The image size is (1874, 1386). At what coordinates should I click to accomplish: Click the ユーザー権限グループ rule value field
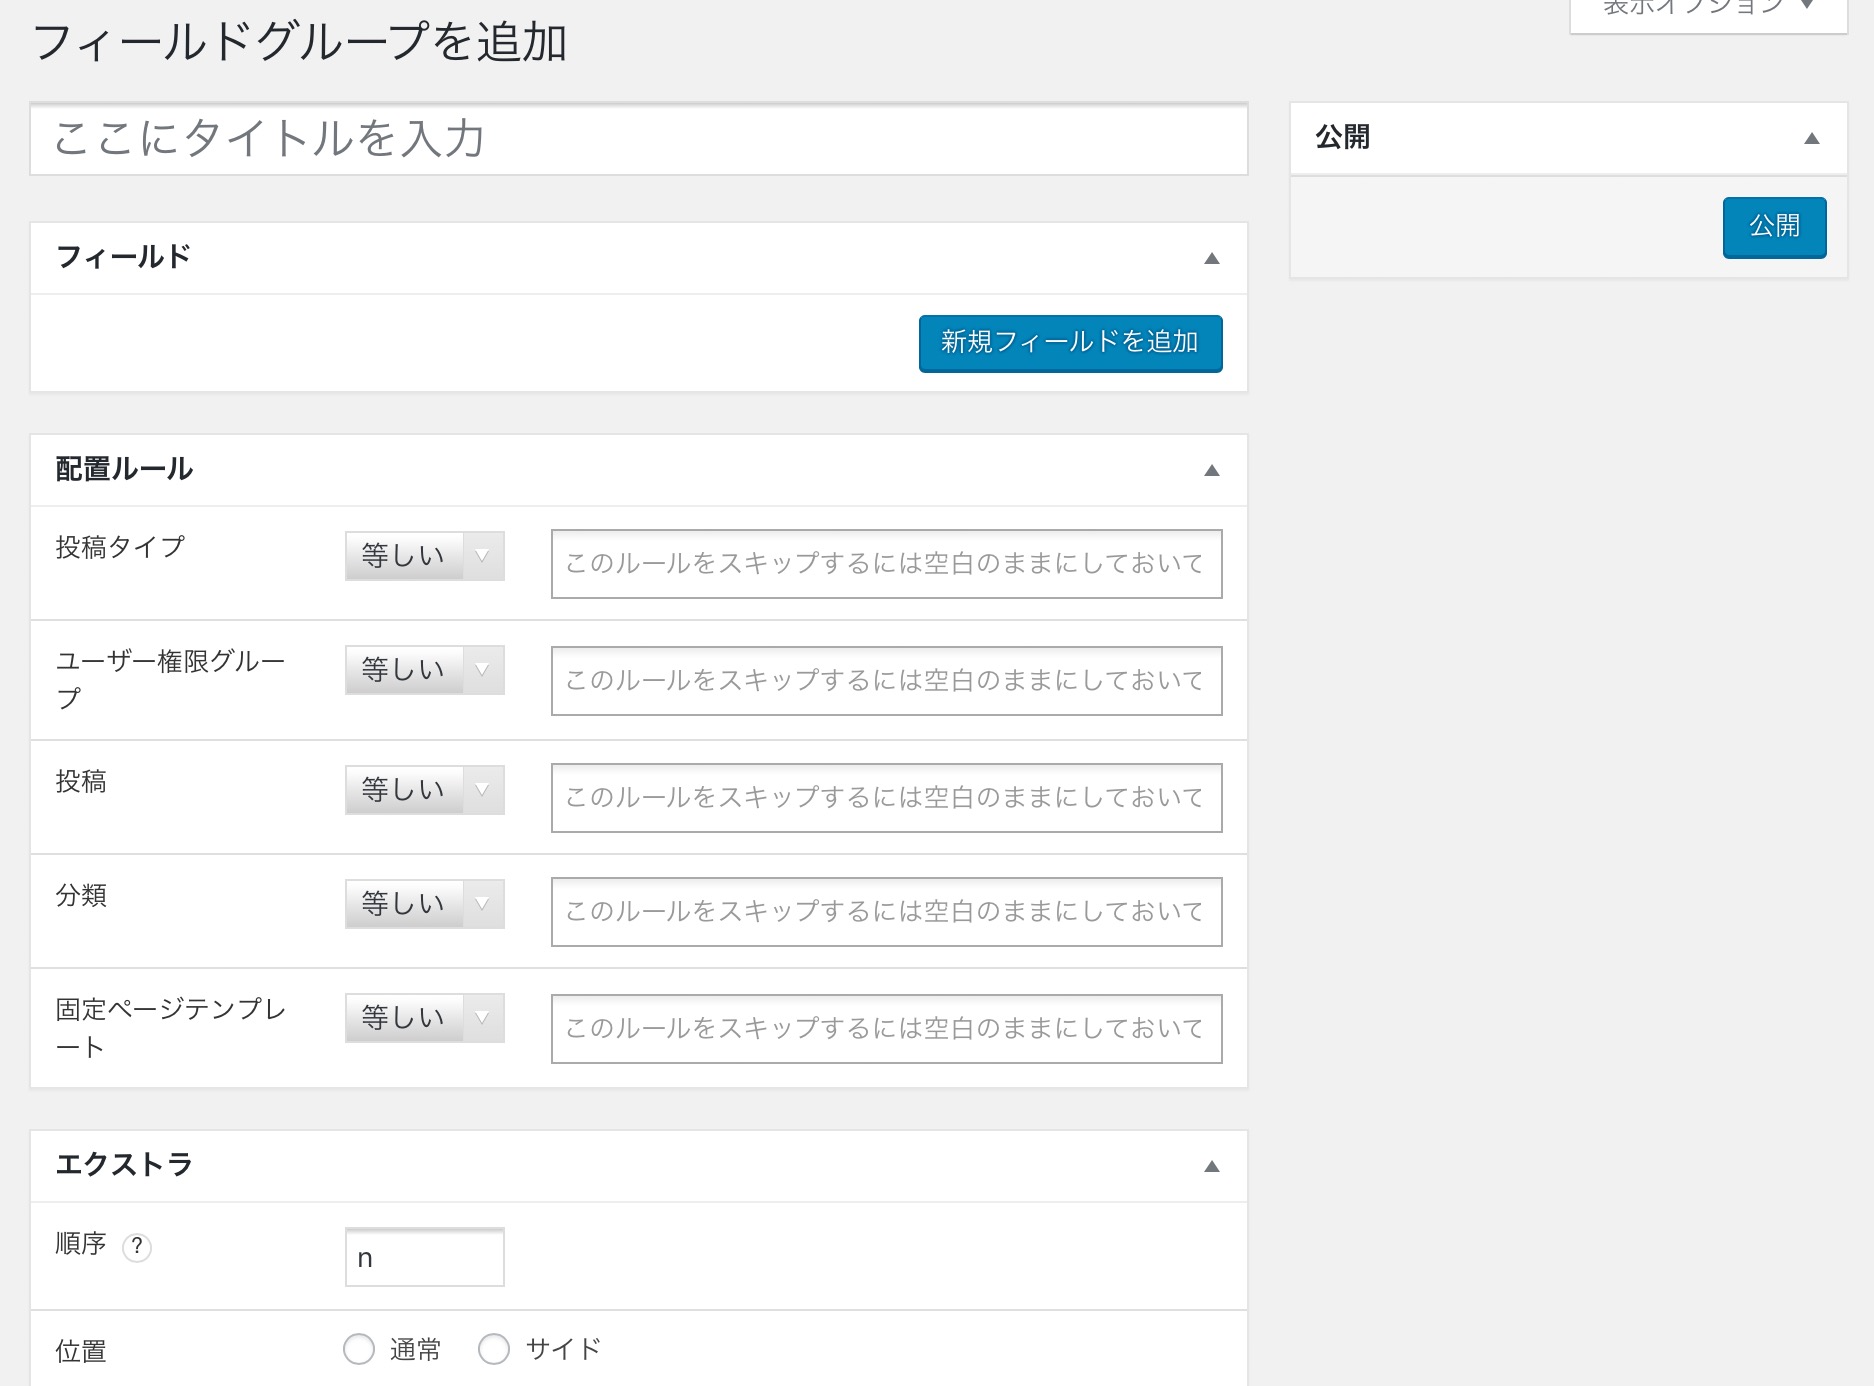[x=886, y=681]
